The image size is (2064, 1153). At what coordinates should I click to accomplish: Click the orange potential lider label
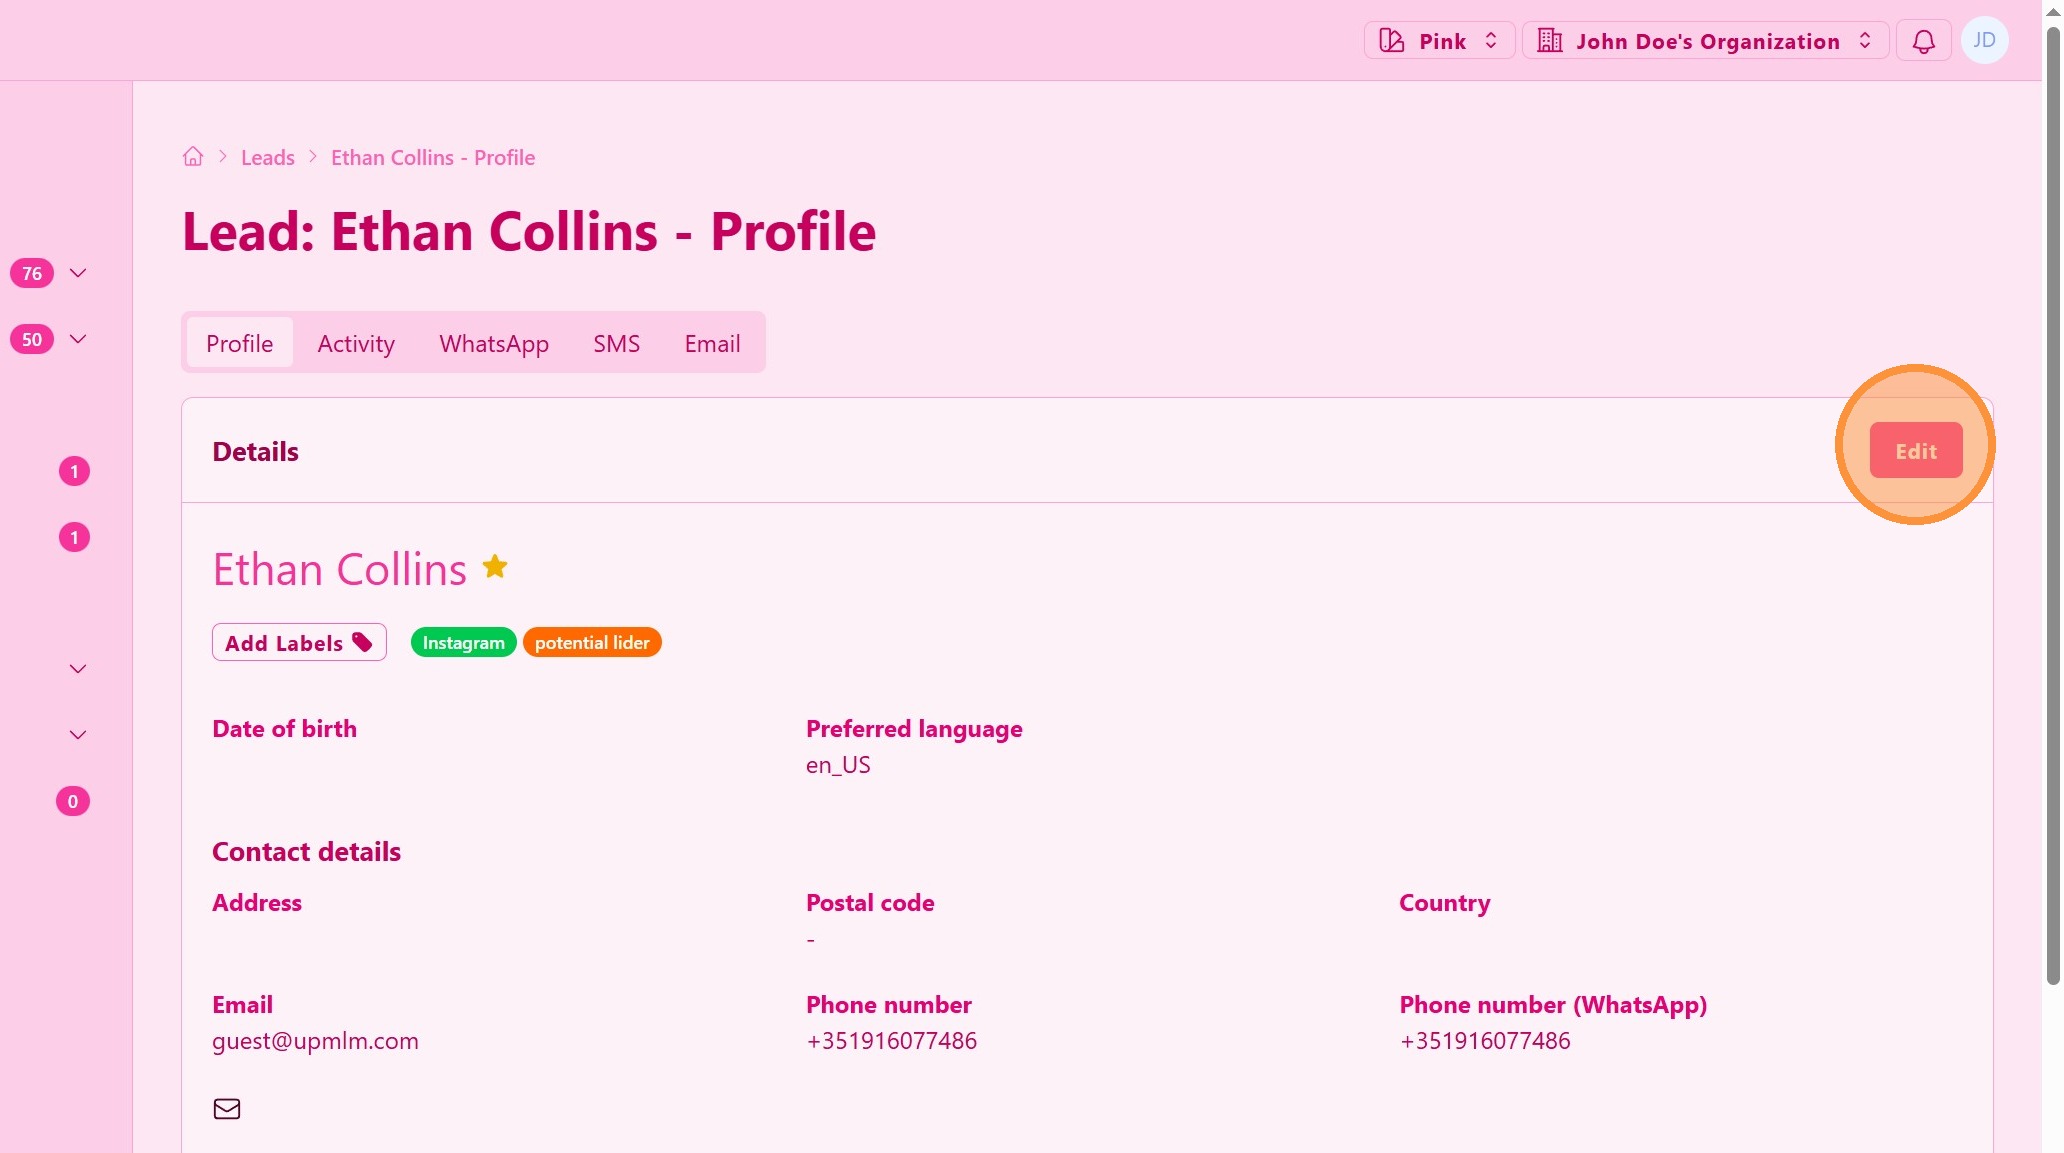(x=592, y=642)
